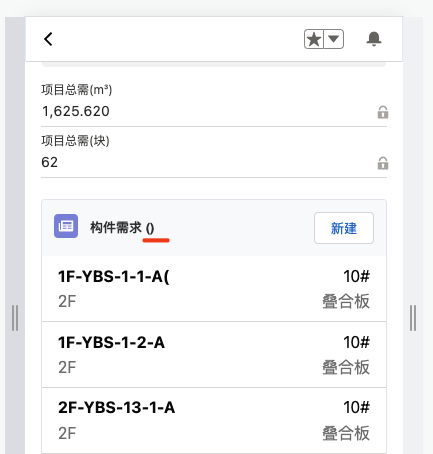Grab the left panel resize handle

(15, 318)
